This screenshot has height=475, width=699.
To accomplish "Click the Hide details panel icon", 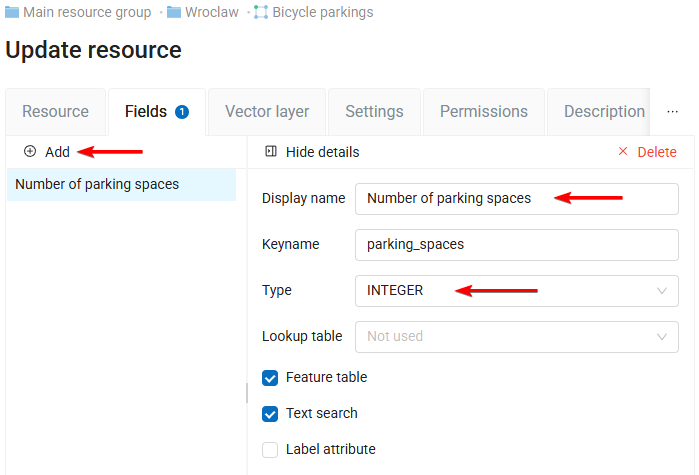I will [271, 152].
